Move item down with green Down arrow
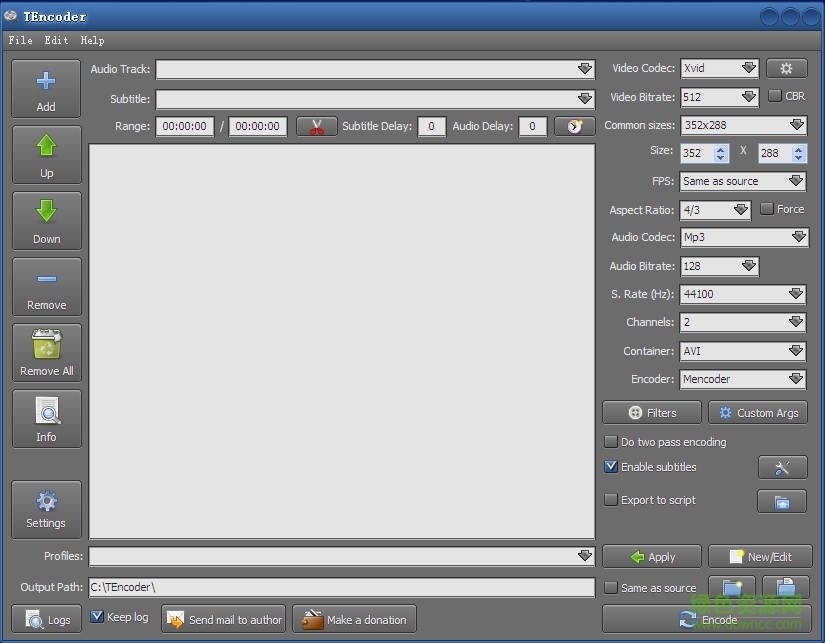The image size is (825, 643). point(46,213)
